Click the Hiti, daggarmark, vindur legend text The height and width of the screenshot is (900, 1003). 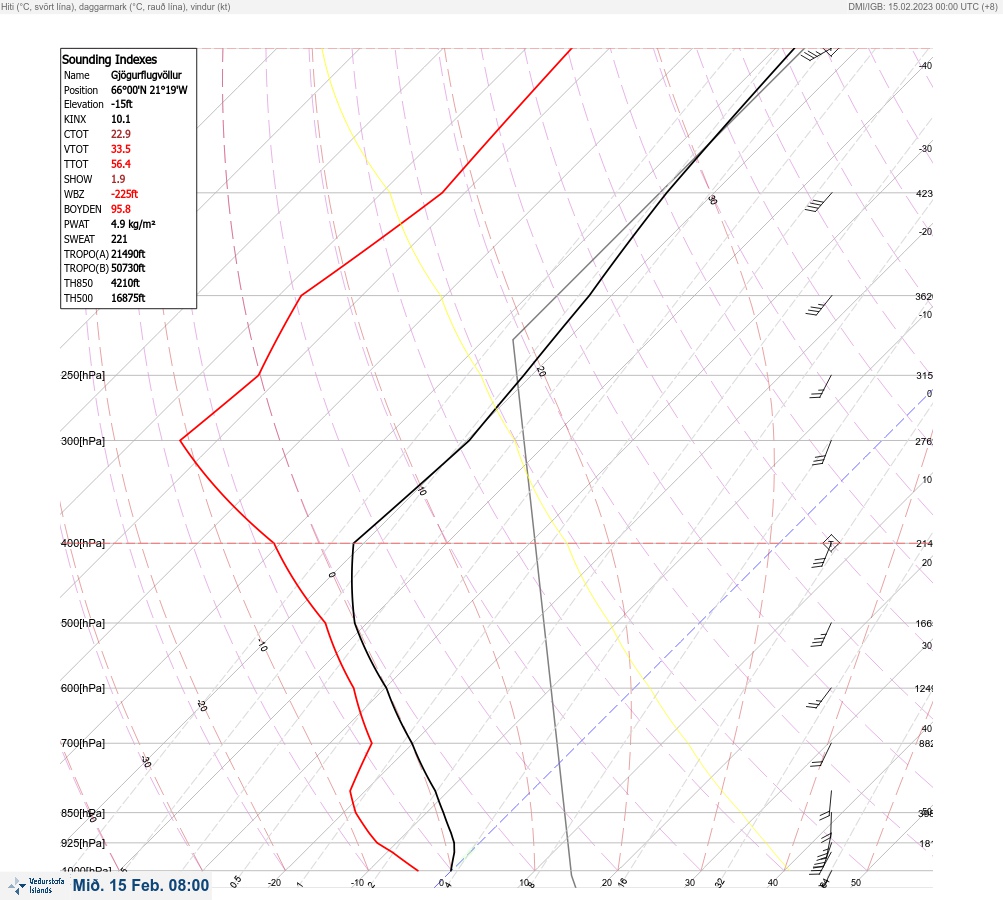[116, 6]
